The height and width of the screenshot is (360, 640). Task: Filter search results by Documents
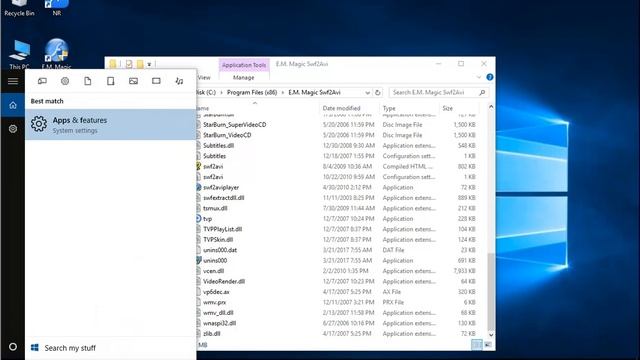(88, 81)
